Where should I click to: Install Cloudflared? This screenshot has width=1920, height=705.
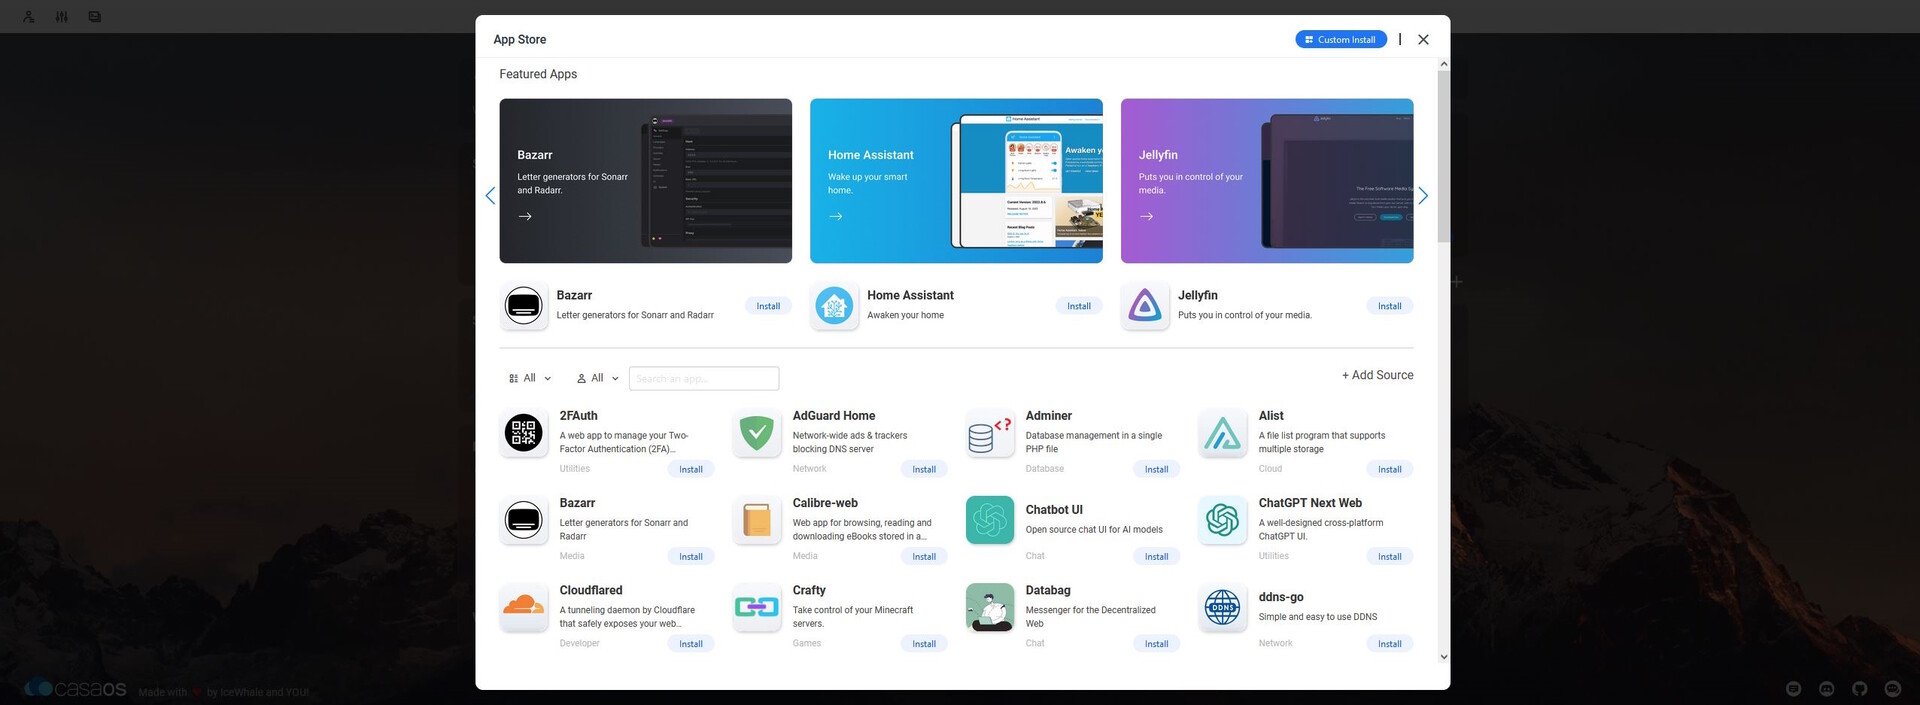[691, 644]
